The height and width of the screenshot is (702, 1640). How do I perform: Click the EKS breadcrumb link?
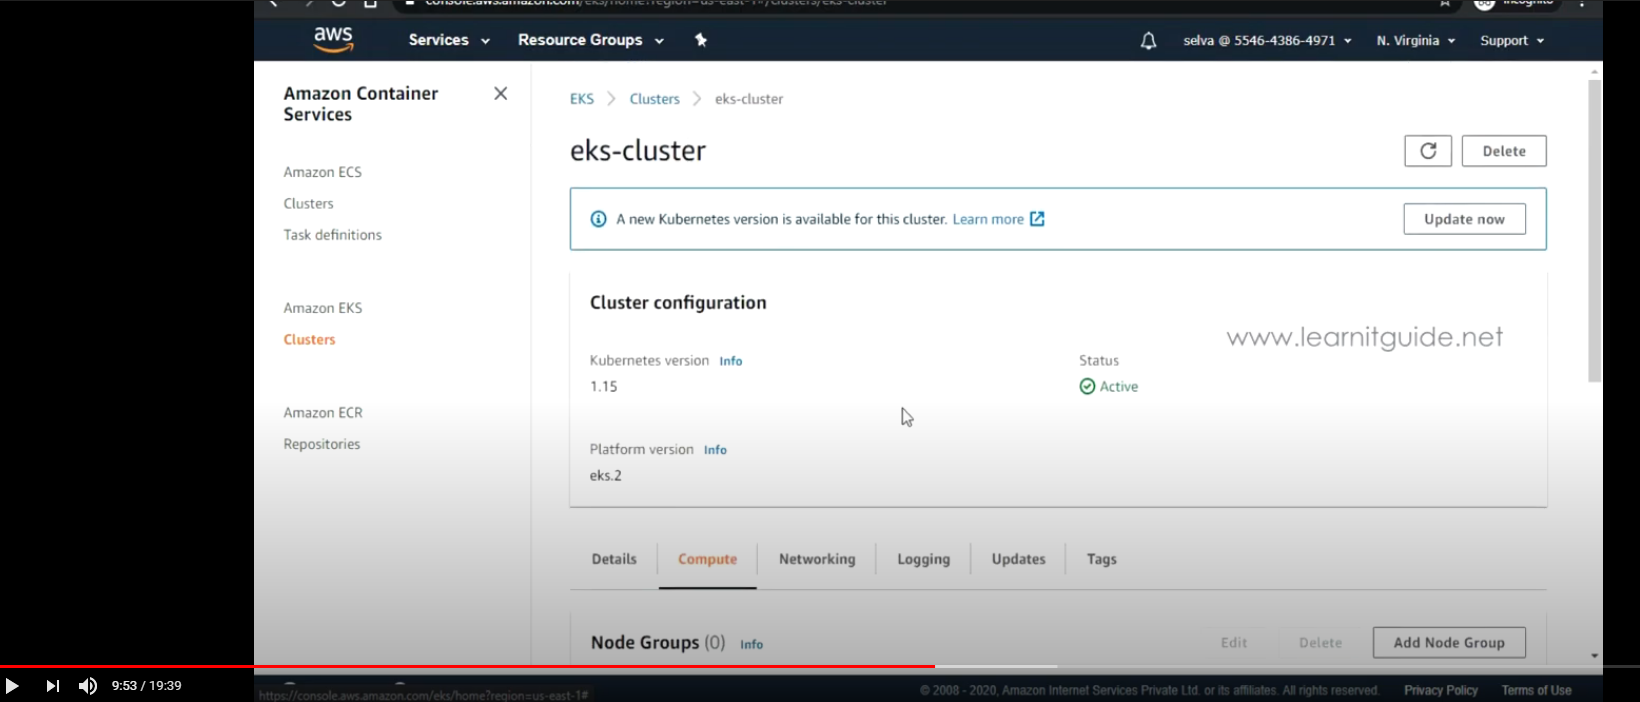pos(581,99)
